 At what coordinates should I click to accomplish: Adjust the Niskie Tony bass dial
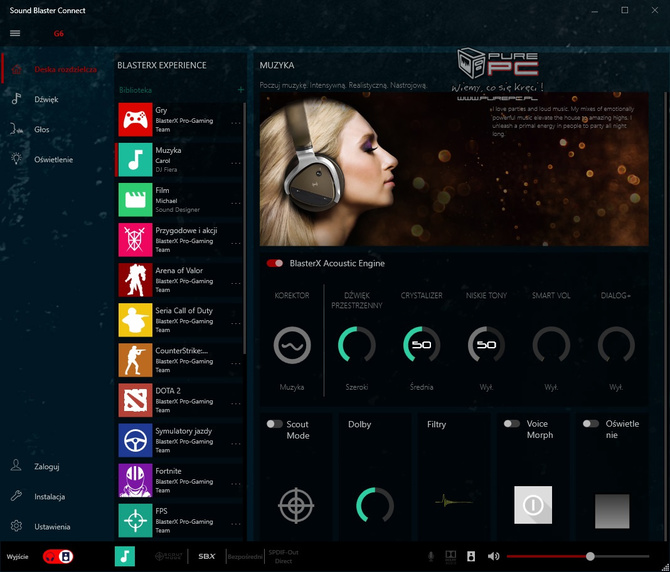(486, 345)
